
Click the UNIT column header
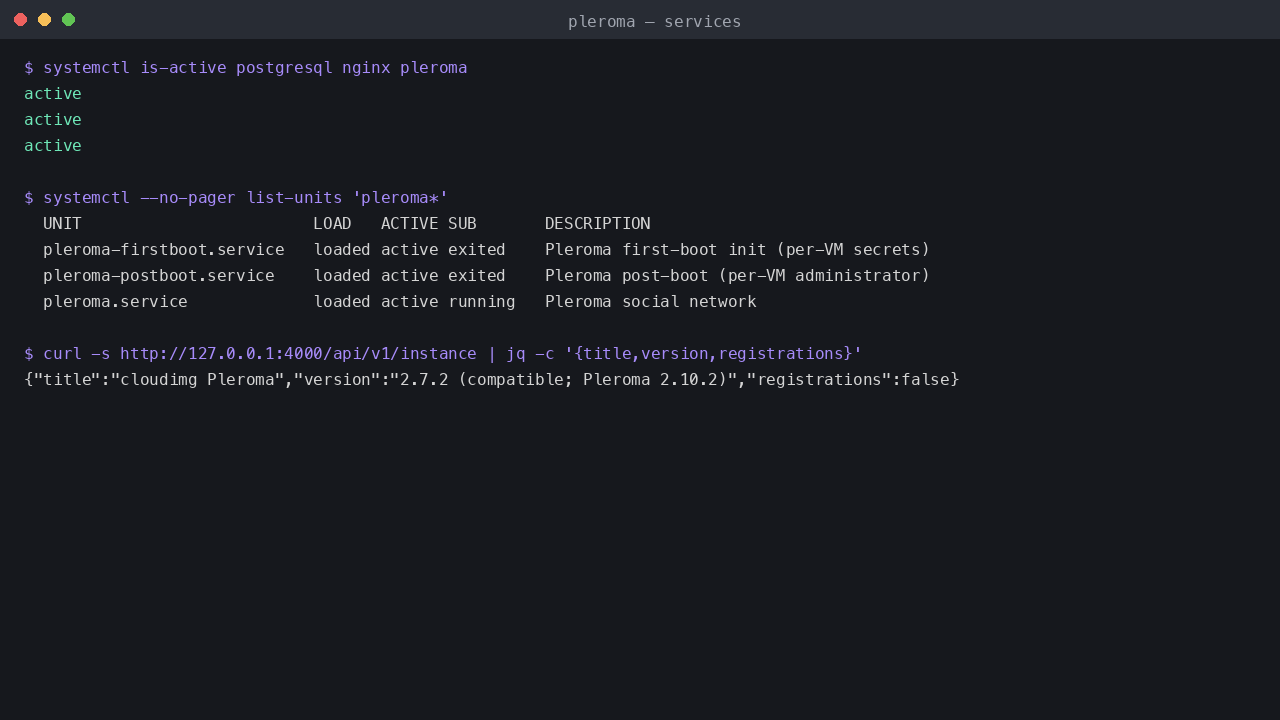coord(62,224)
